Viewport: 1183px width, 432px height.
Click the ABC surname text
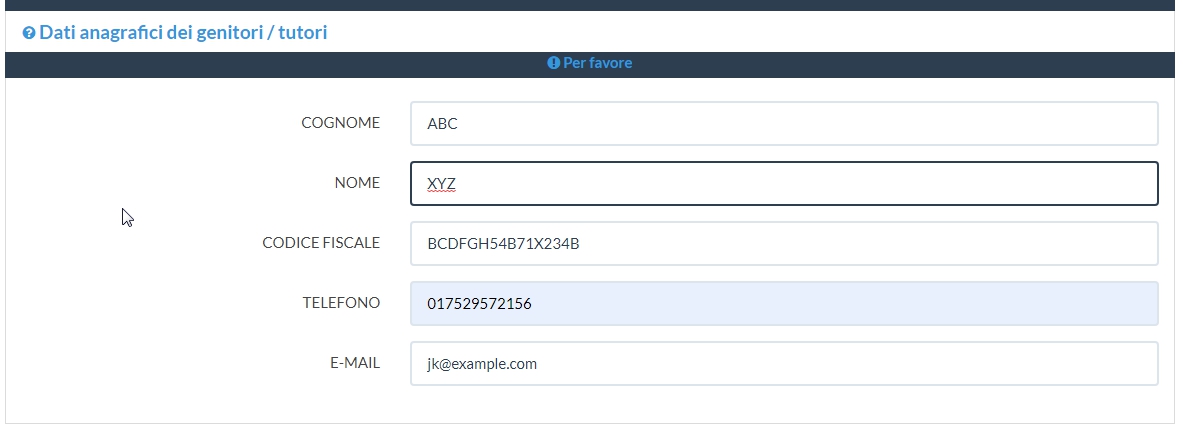coord(442,124)
